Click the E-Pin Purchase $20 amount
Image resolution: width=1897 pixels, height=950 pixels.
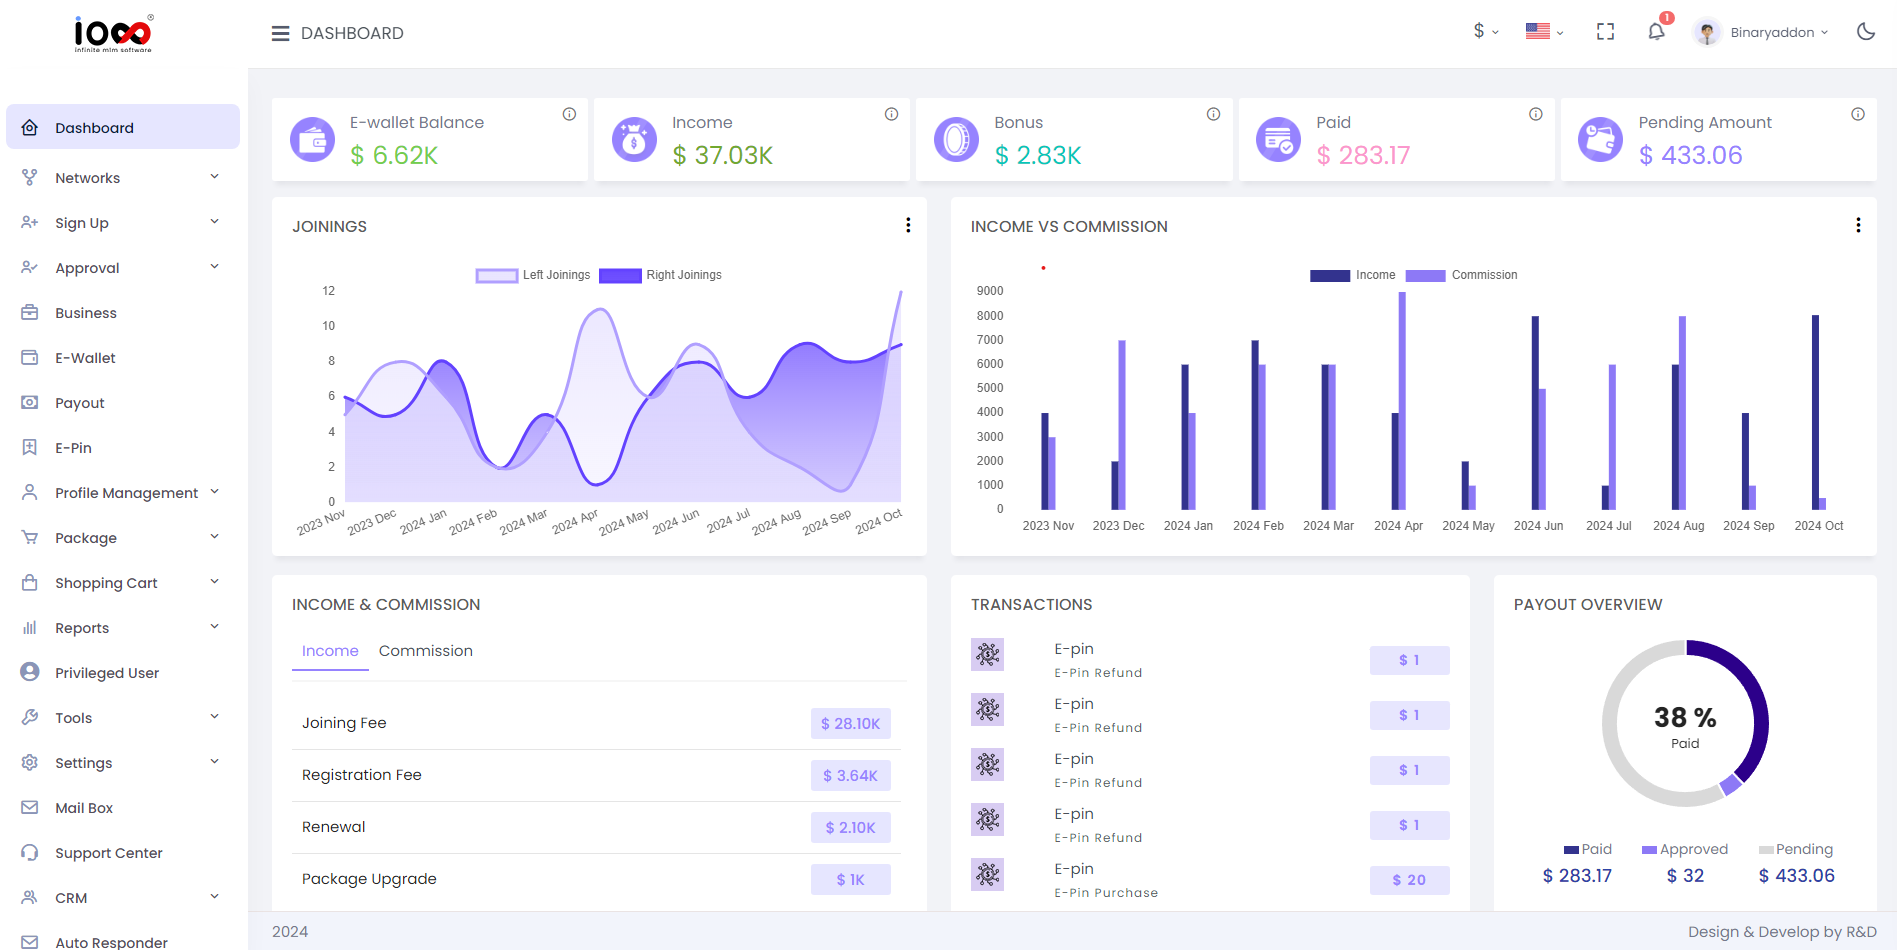[x=1409, y=880]
